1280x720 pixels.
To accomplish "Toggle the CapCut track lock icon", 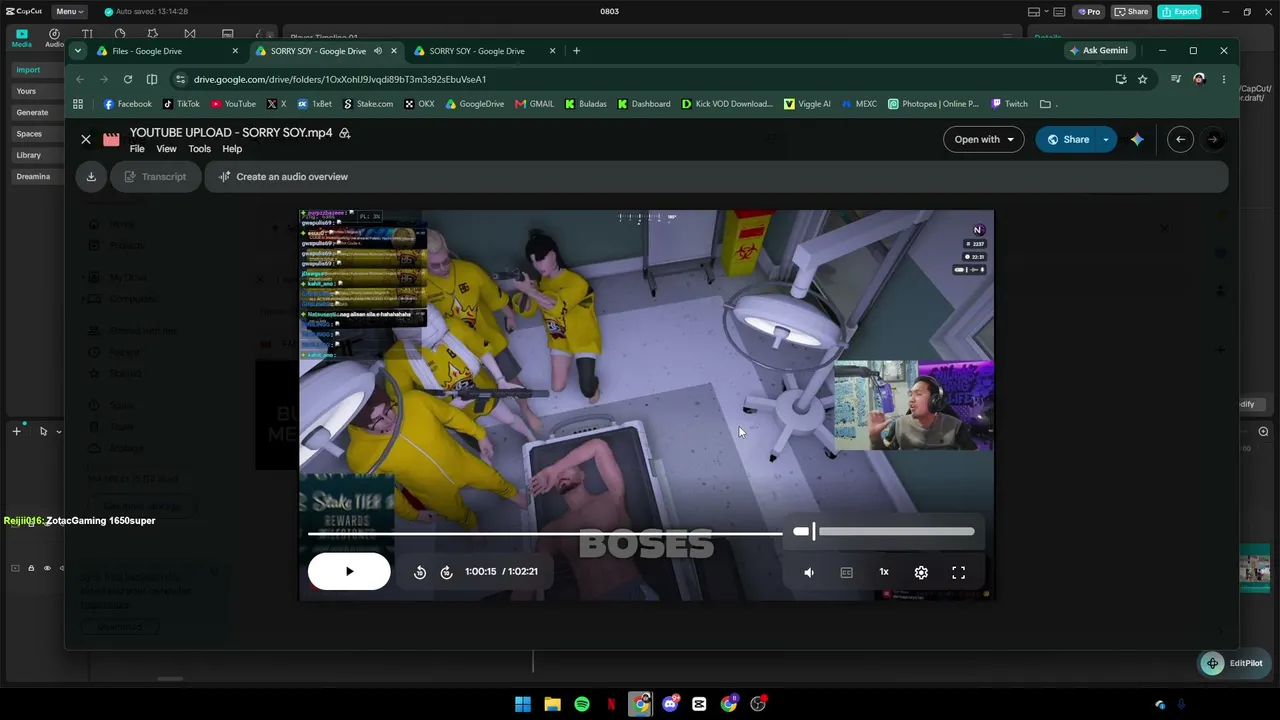I will coord(31,568).
